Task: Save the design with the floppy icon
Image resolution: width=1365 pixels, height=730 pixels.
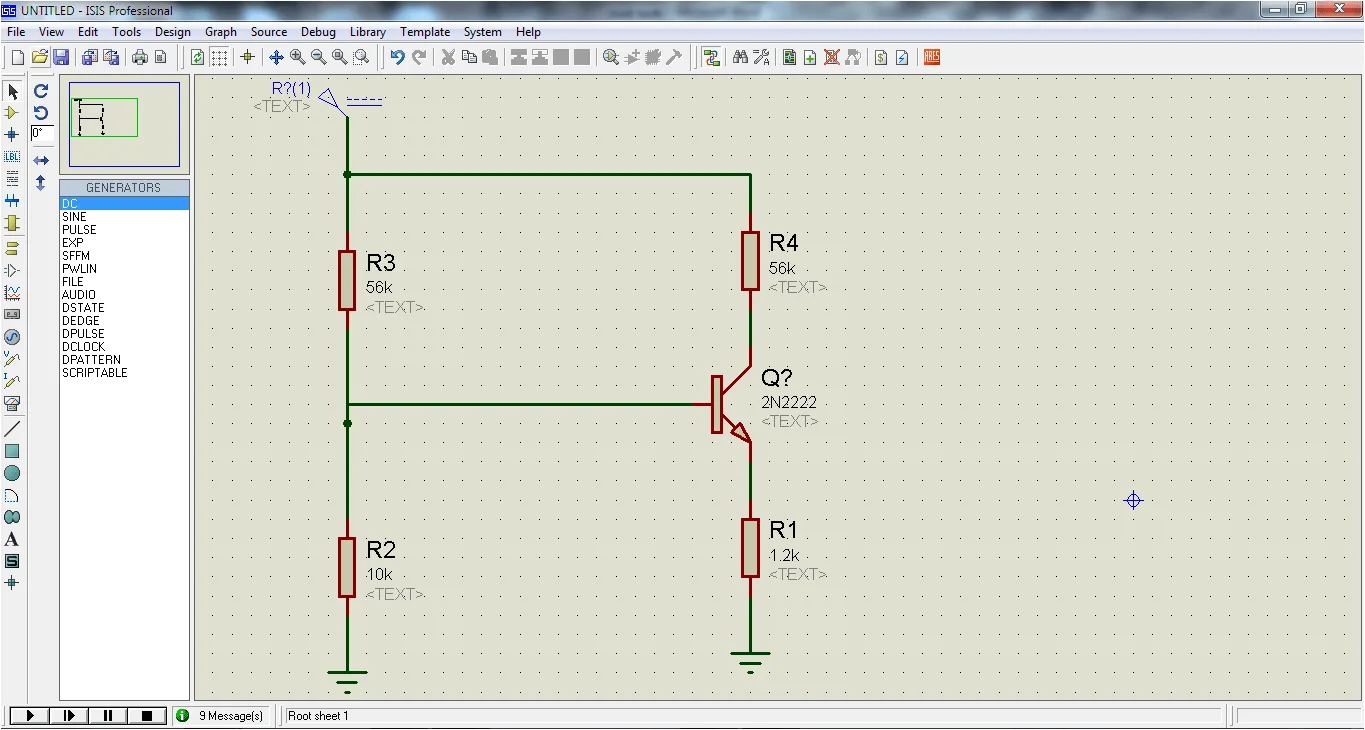Action: [61, 58]
